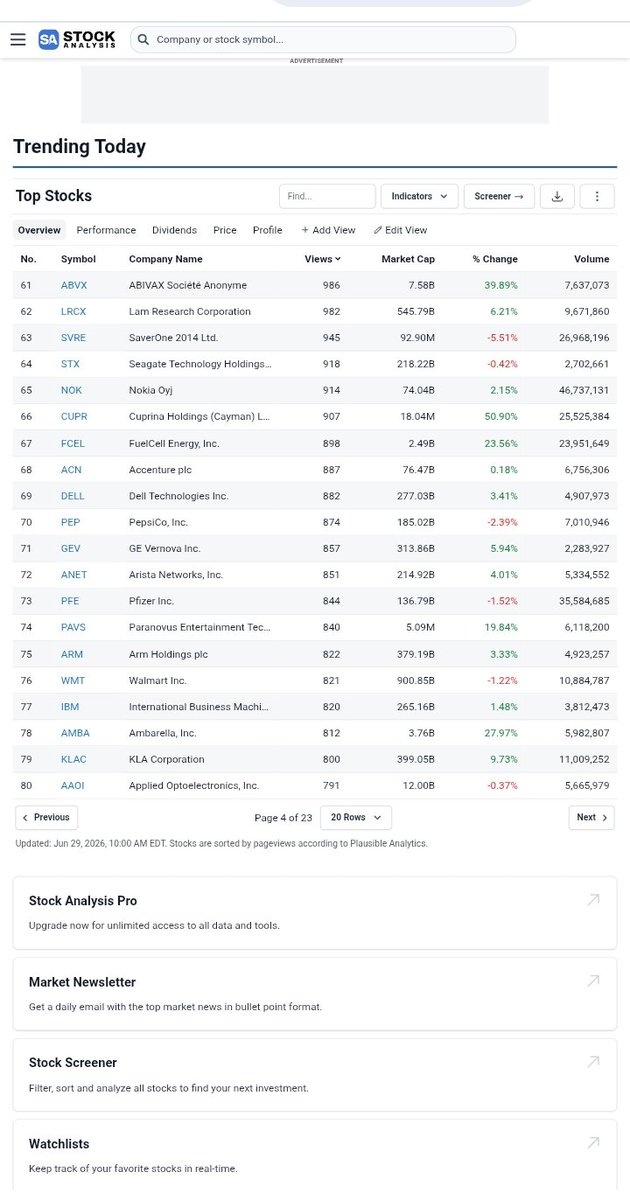This screenshot has height=1200, width=630.
Task: Click the Find filter input field
Action: click(x=327, y=196)
